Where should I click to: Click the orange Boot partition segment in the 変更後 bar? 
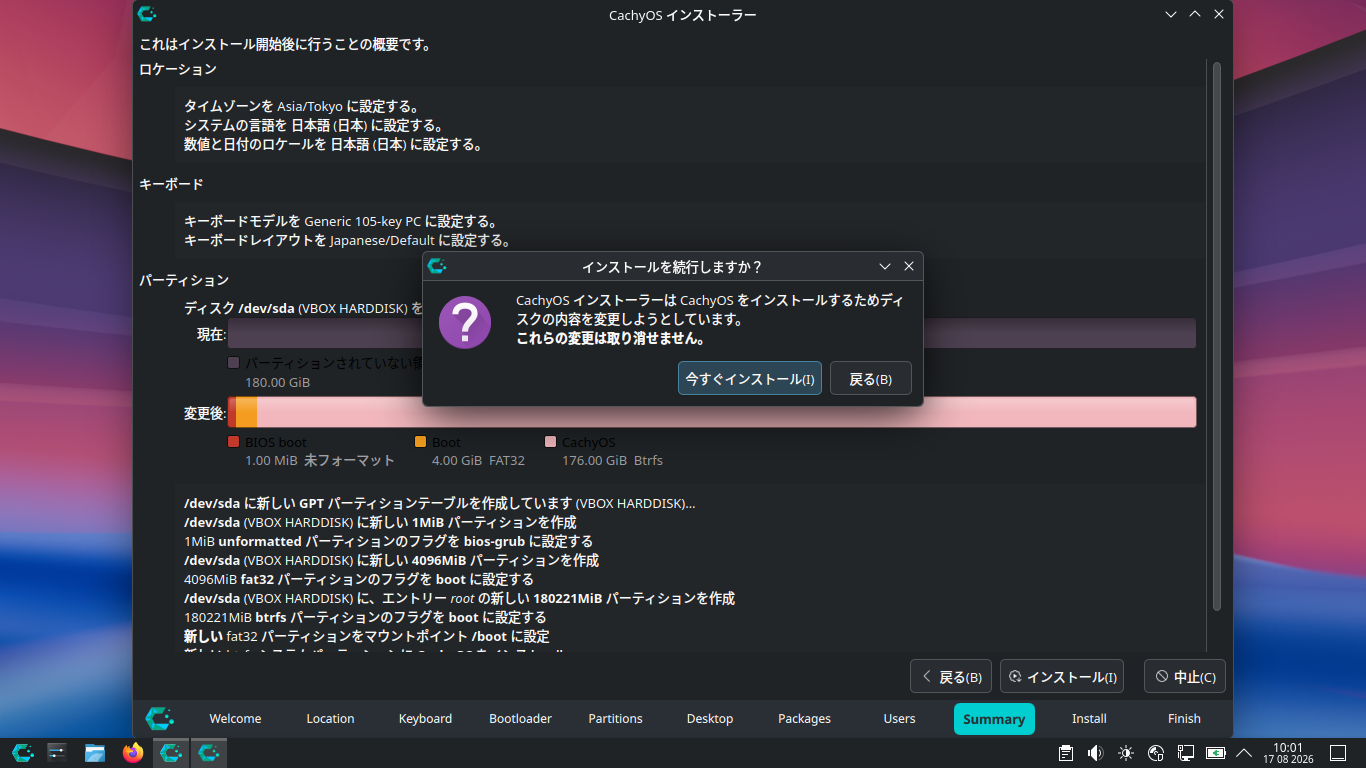point(246,412)
